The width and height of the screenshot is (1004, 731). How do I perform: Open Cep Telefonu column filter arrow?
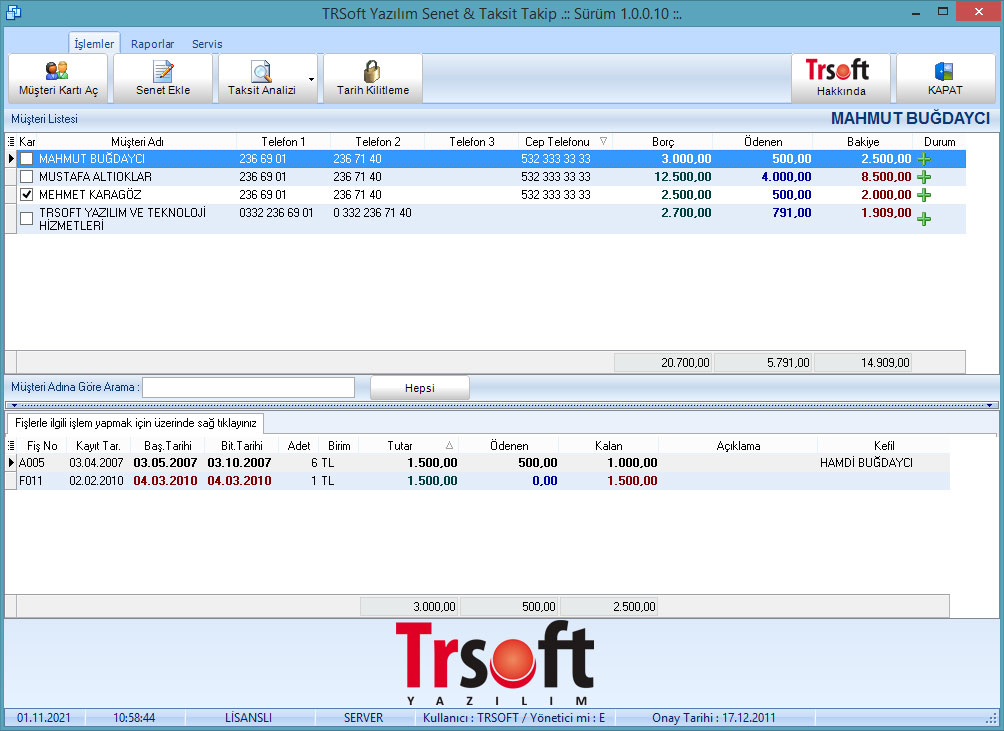pyautogui.click(x=603, y=141)
